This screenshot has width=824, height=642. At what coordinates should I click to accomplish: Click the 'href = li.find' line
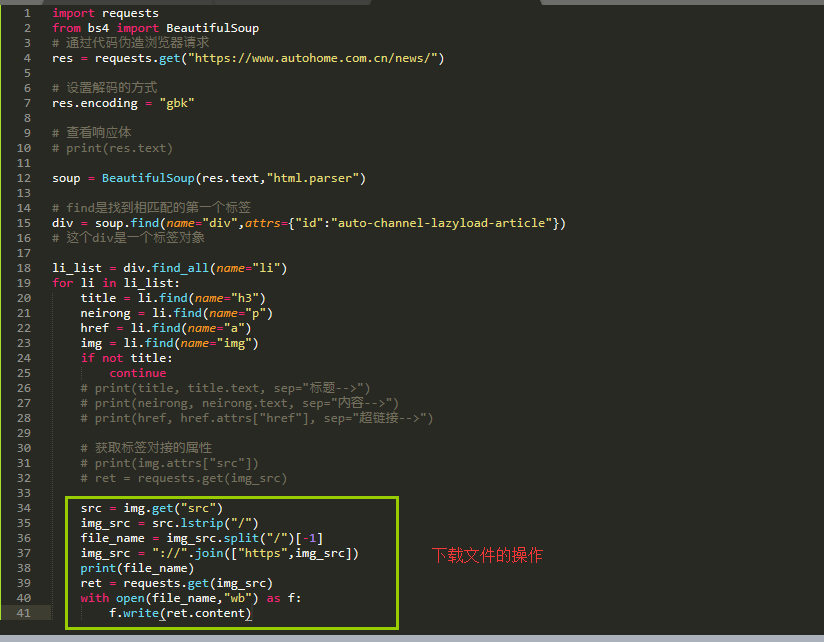[166, 328]
